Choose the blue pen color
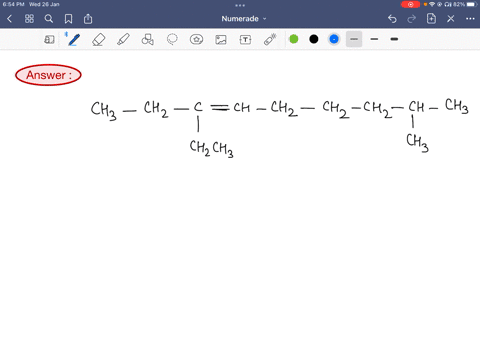The height and width of the screenshot is (360, 480). coord(334,39)
